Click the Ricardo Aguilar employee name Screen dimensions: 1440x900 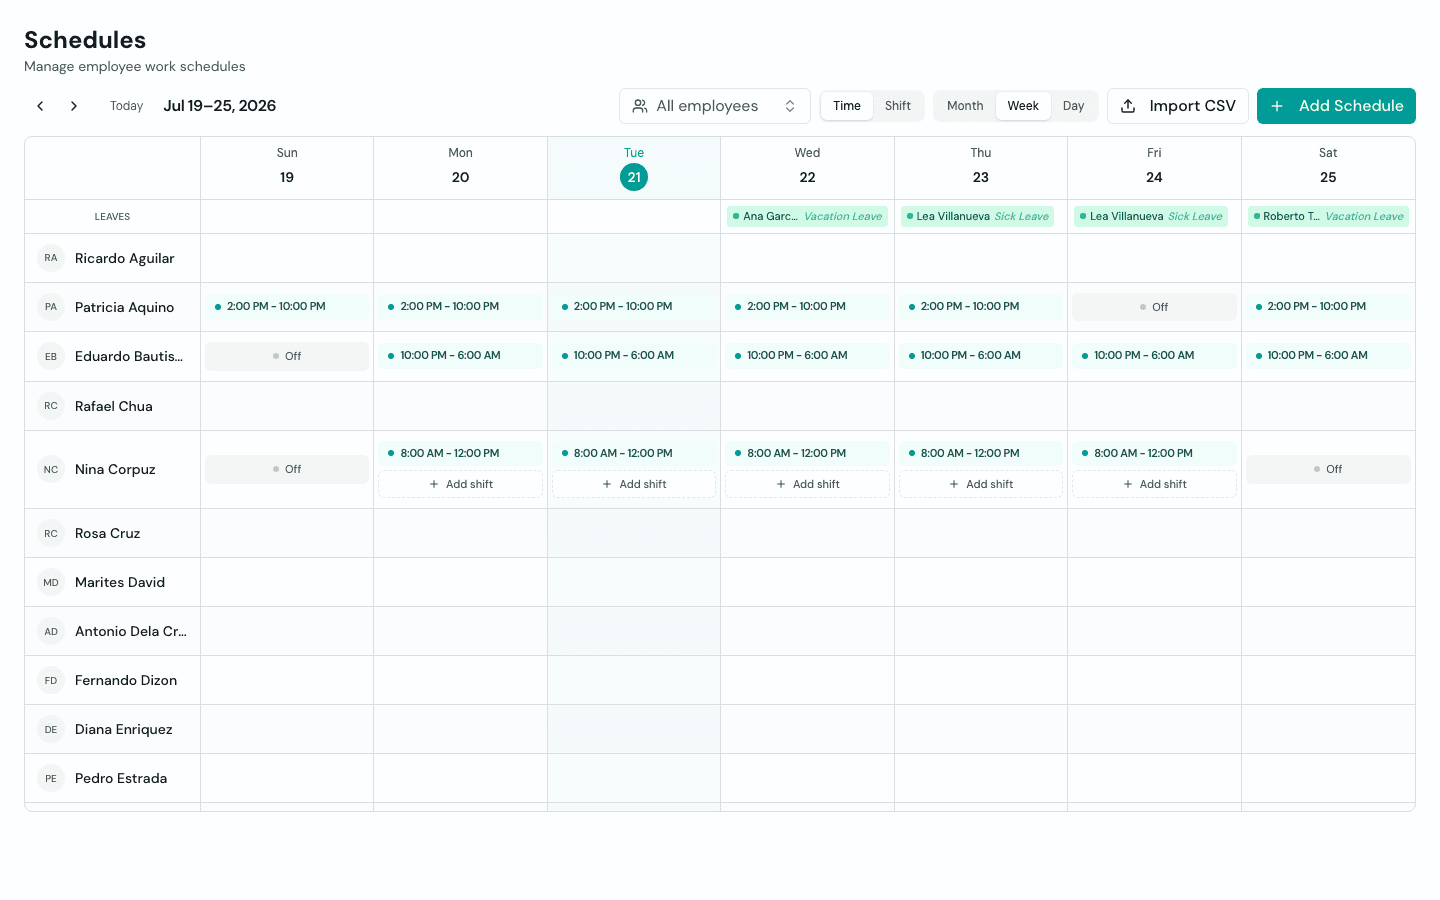[125, 258]
